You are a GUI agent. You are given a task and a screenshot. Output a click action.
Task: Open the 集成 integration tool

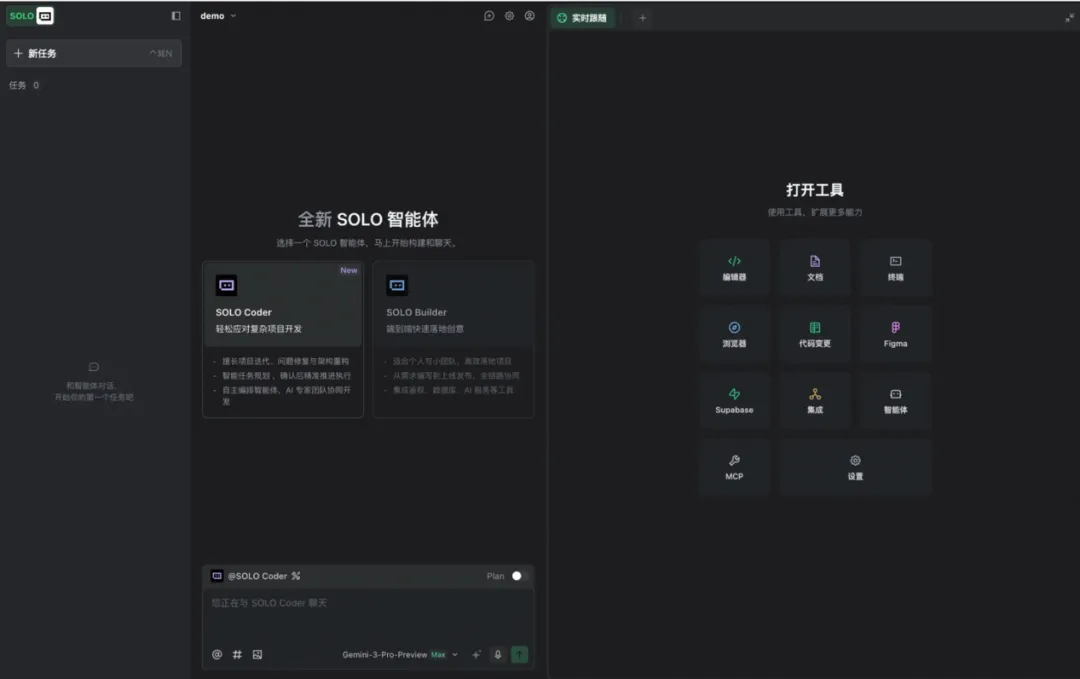pyautogui.click(x=815, y=401)
